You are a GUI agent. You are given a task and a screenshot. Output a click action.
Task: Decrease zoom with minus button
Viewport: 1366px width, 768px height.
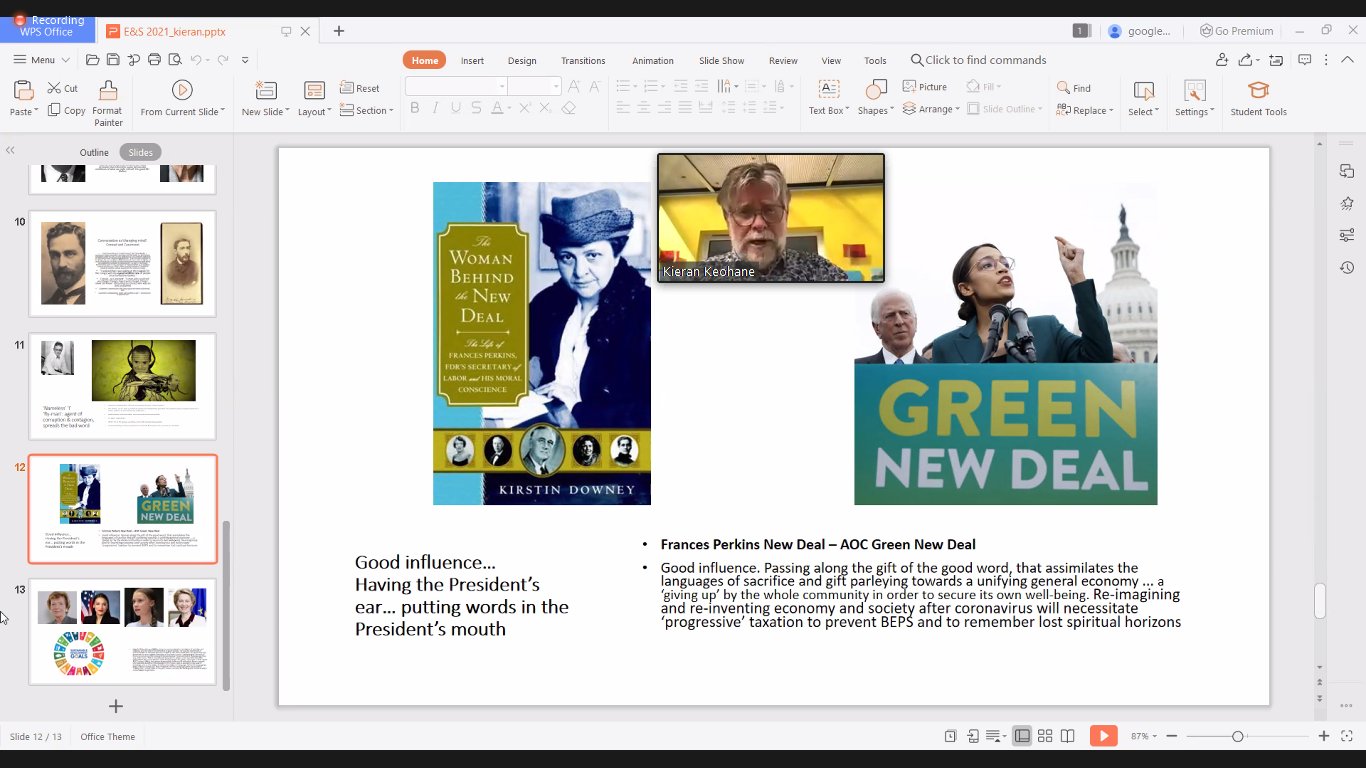1172,736
